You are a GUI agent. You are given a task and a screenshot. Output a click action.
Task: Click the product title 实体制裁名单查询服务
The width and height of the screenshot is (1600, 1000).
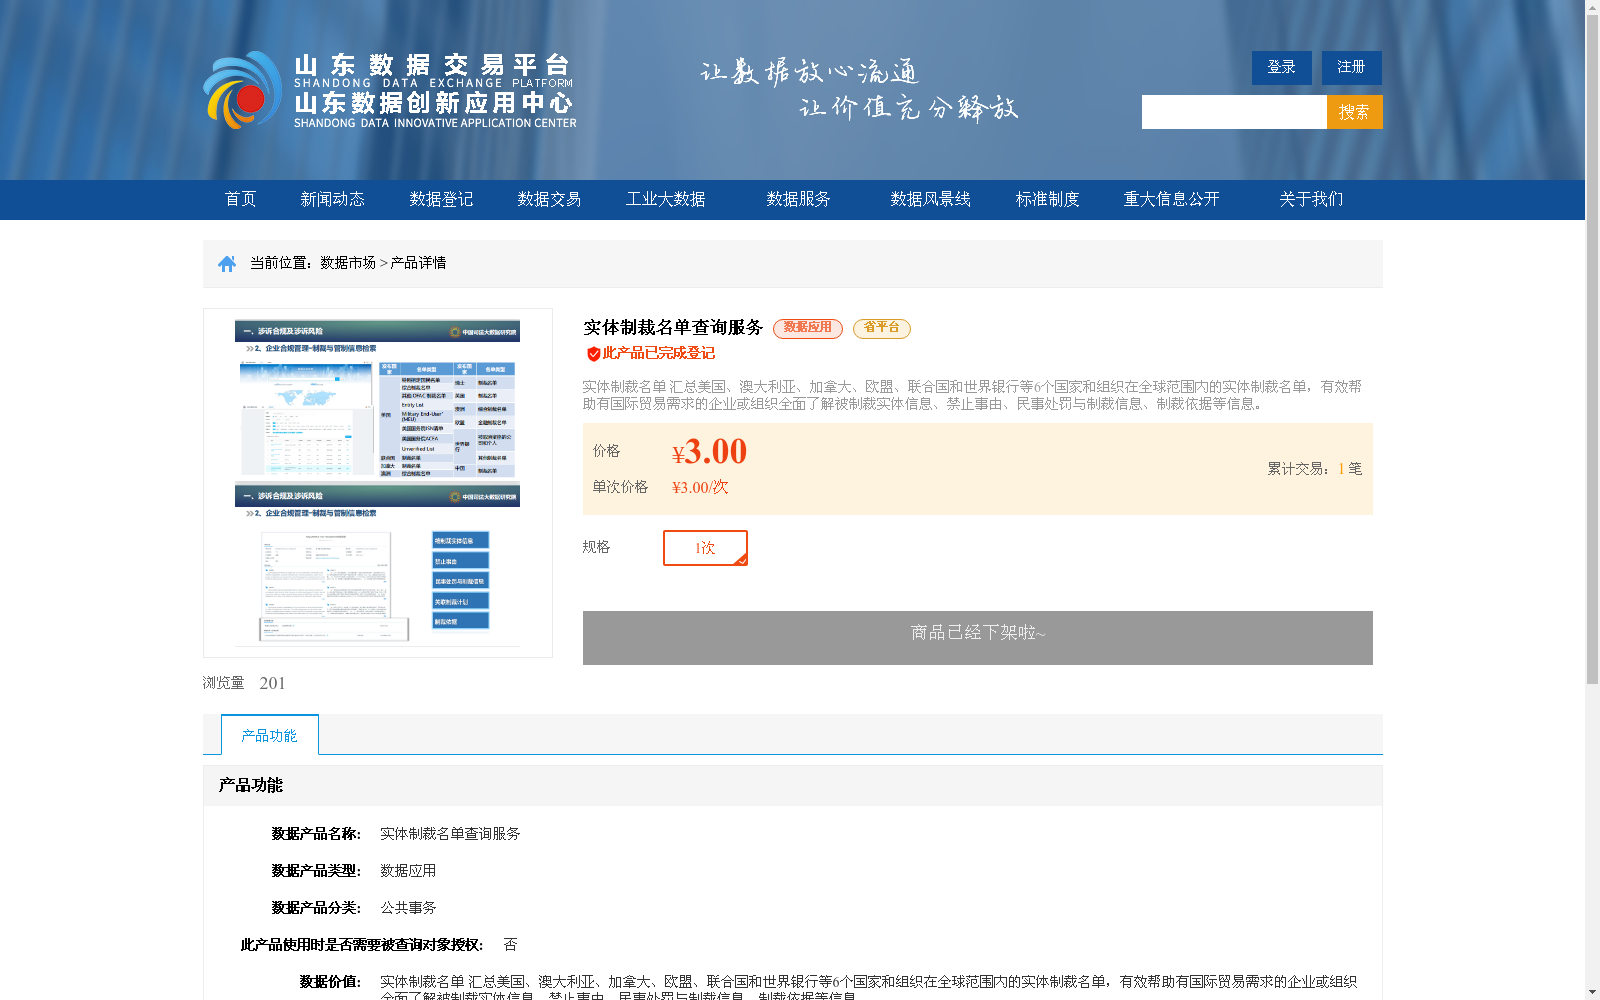pyautogui.click(x=673, y=328)
